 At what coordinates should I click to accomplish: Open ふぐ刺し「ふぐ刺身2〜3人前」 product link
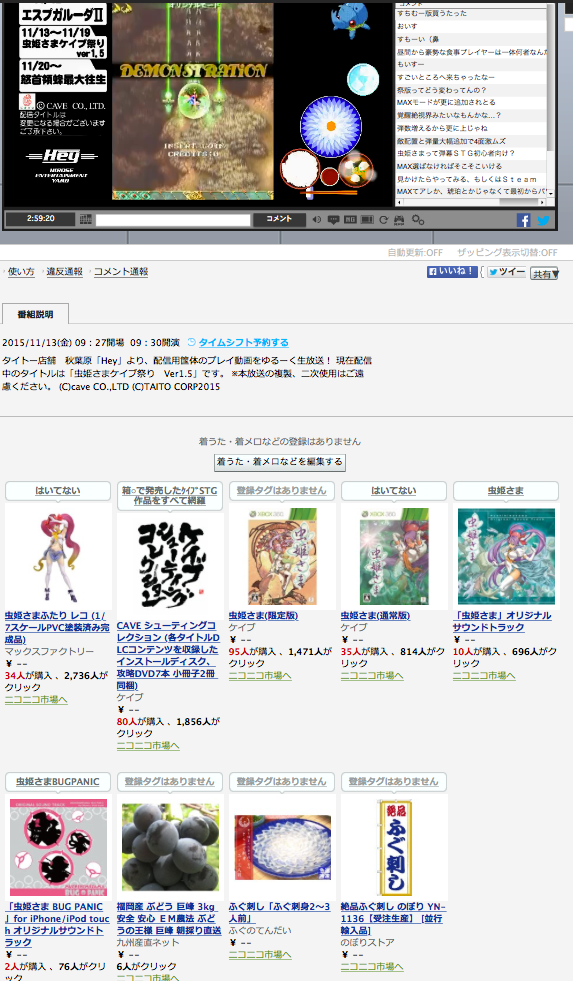[x=280, y=912]
